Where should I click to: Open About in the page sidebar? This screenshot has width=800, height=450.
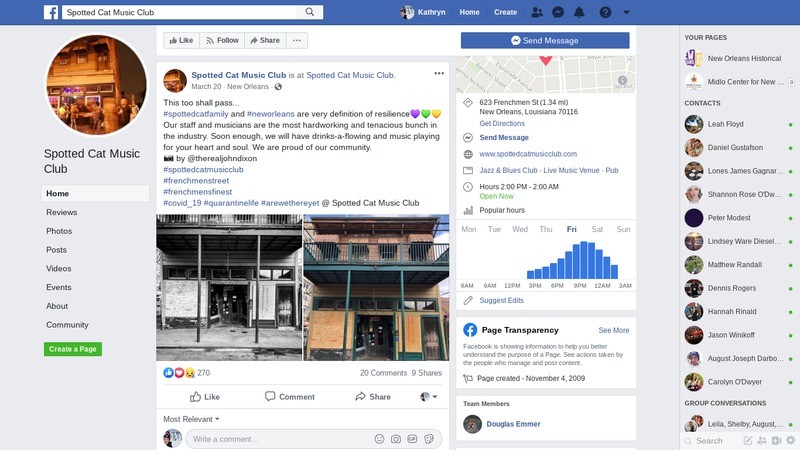click(x=57, y=306)
